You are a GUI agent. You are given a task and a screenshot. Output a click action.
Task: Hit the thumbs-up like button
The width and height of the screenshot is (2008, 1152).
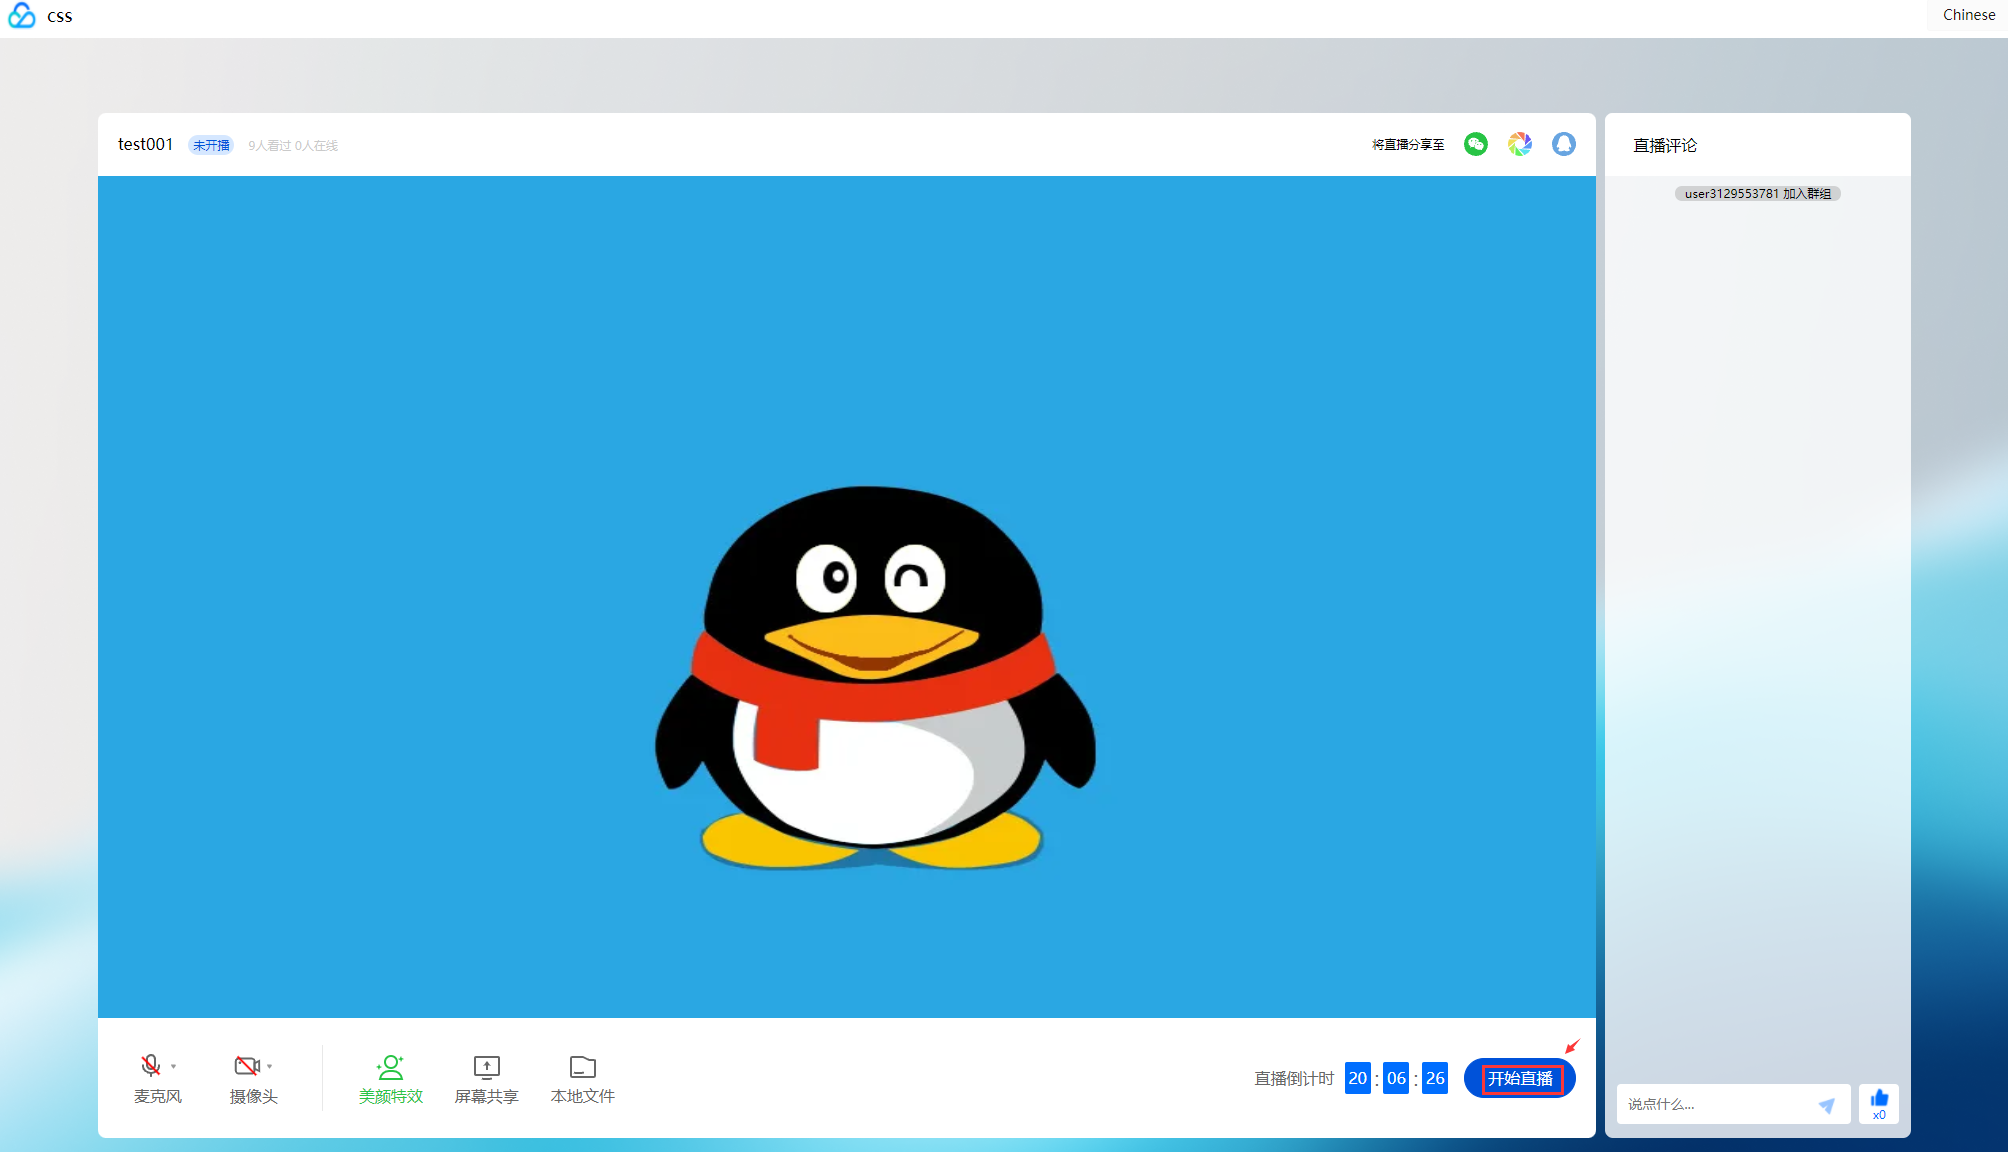(1879, 1101)
